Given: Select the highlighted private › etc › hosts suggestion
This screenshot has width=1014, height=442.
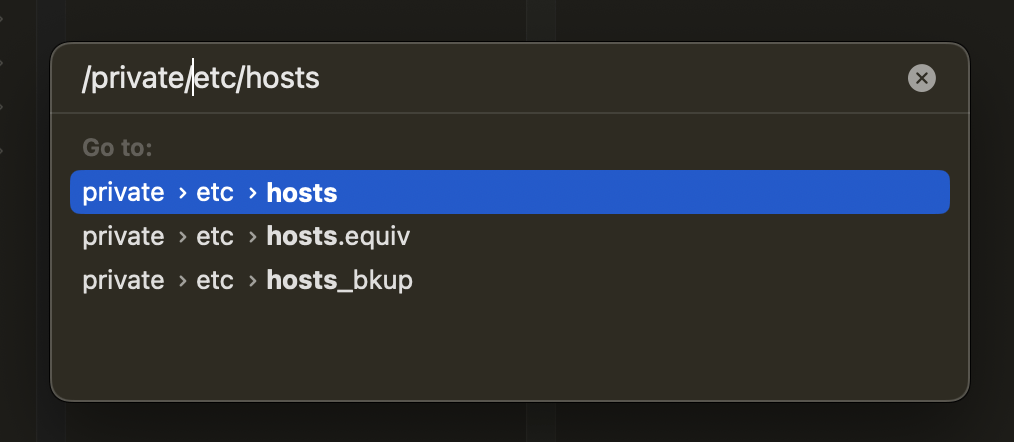Looking at the screenshot, I should pyautogui.click(x=509, y=192).
